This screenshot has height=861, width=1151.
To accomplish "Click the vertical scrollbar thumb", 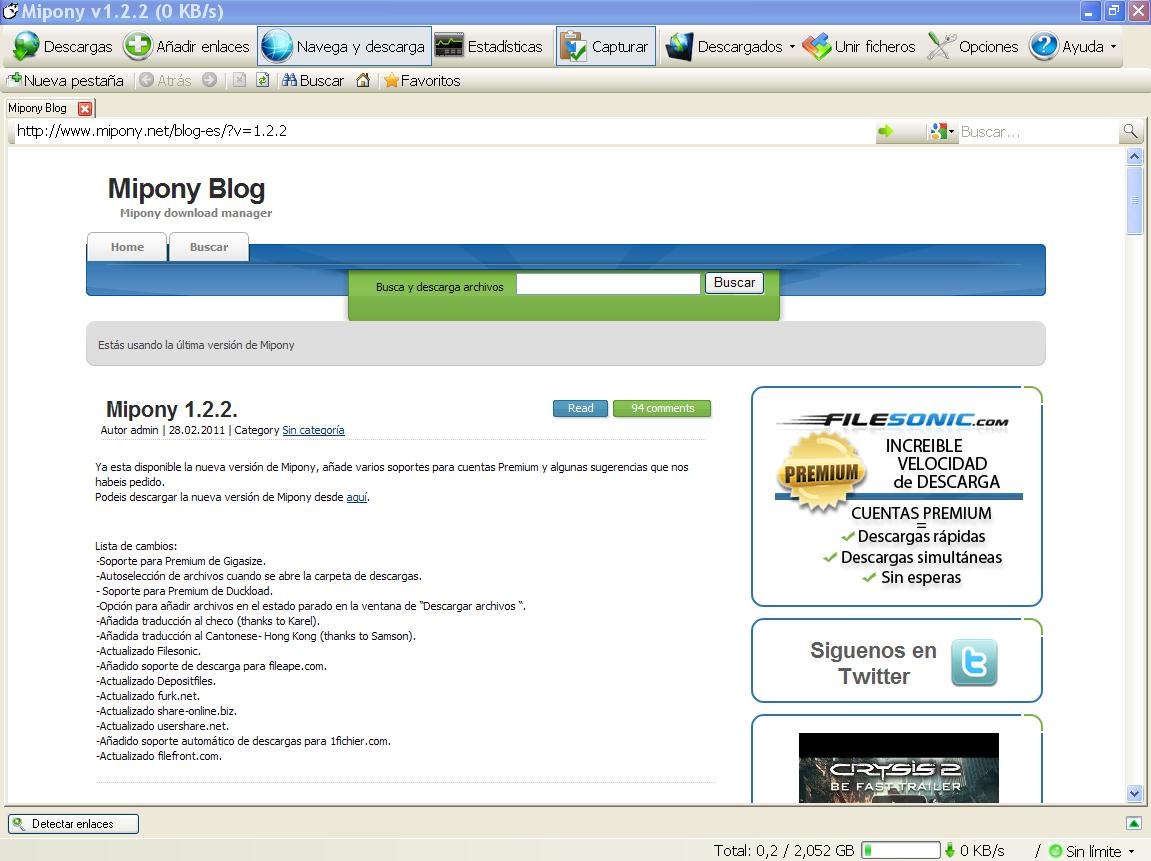I will [1134, 200].
